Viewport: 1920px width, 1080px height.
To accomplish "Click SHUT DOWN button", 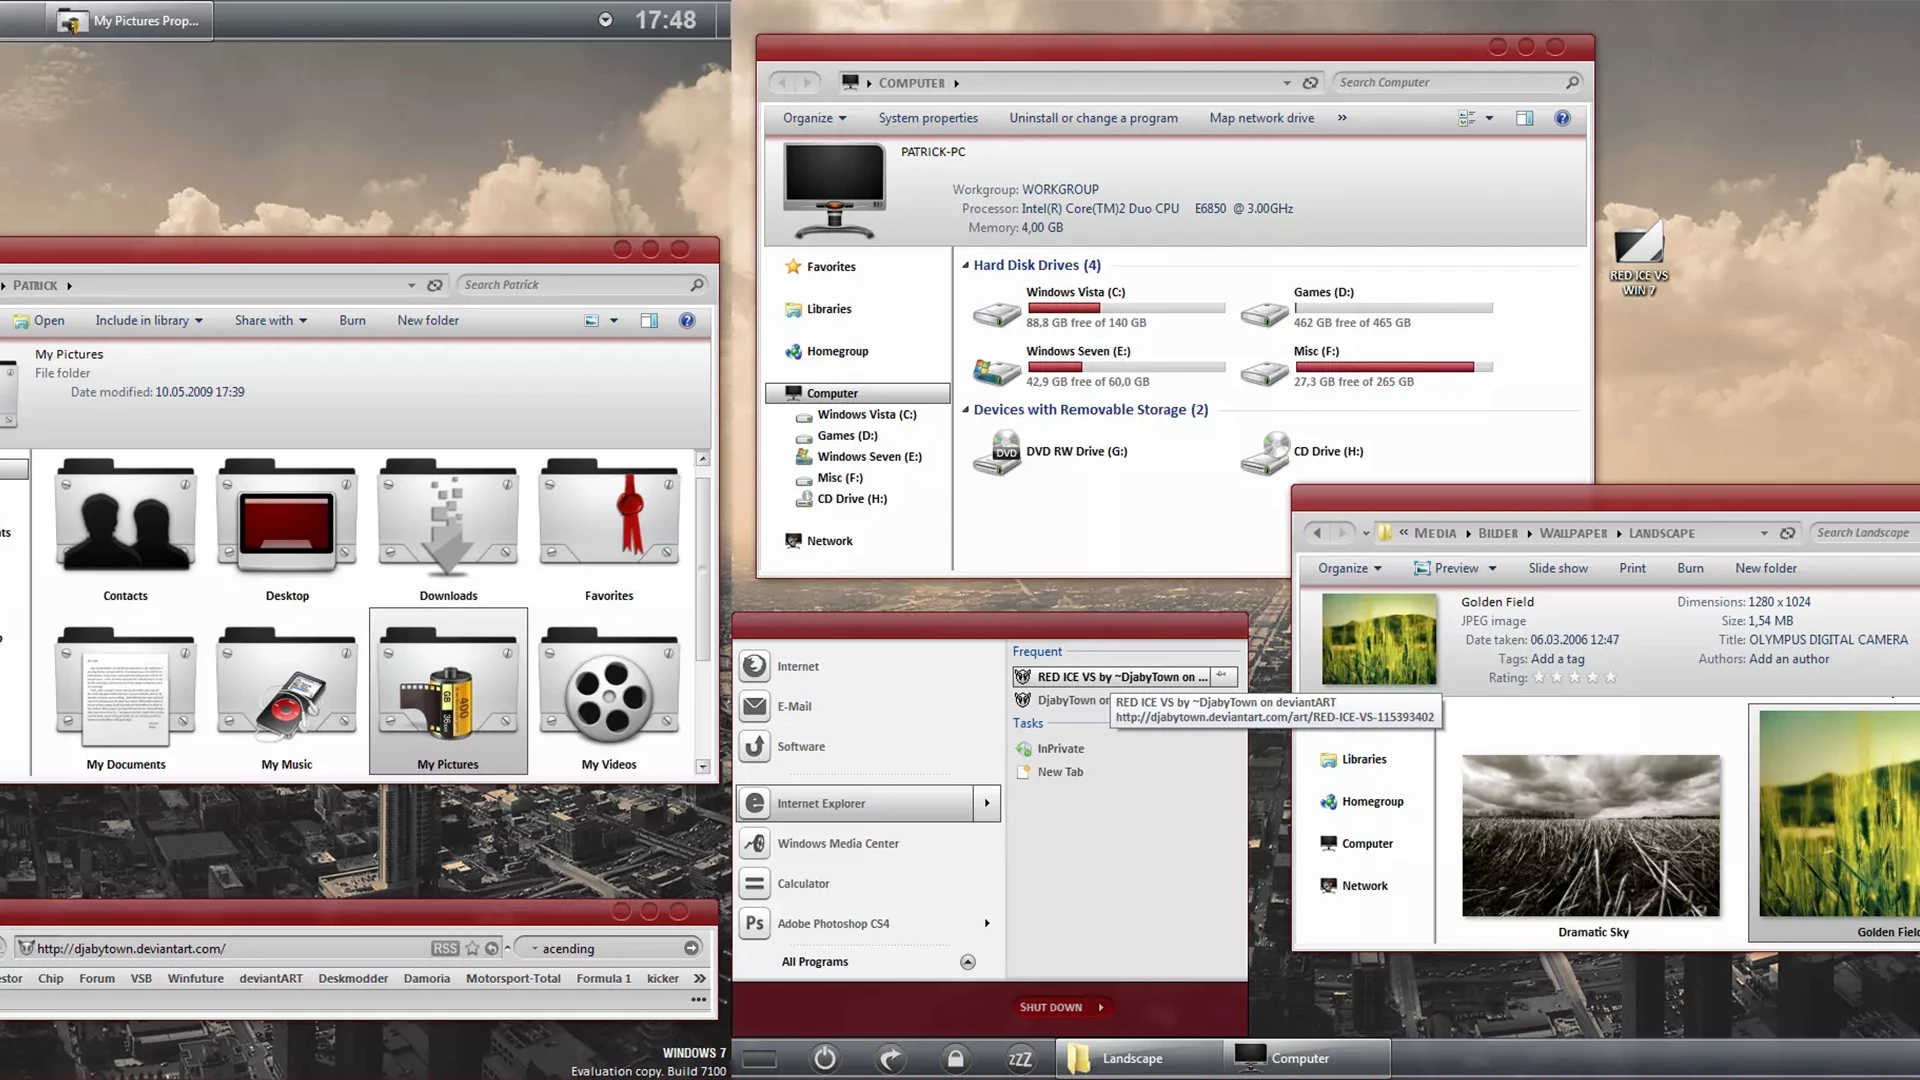I will point(1060,1007).
